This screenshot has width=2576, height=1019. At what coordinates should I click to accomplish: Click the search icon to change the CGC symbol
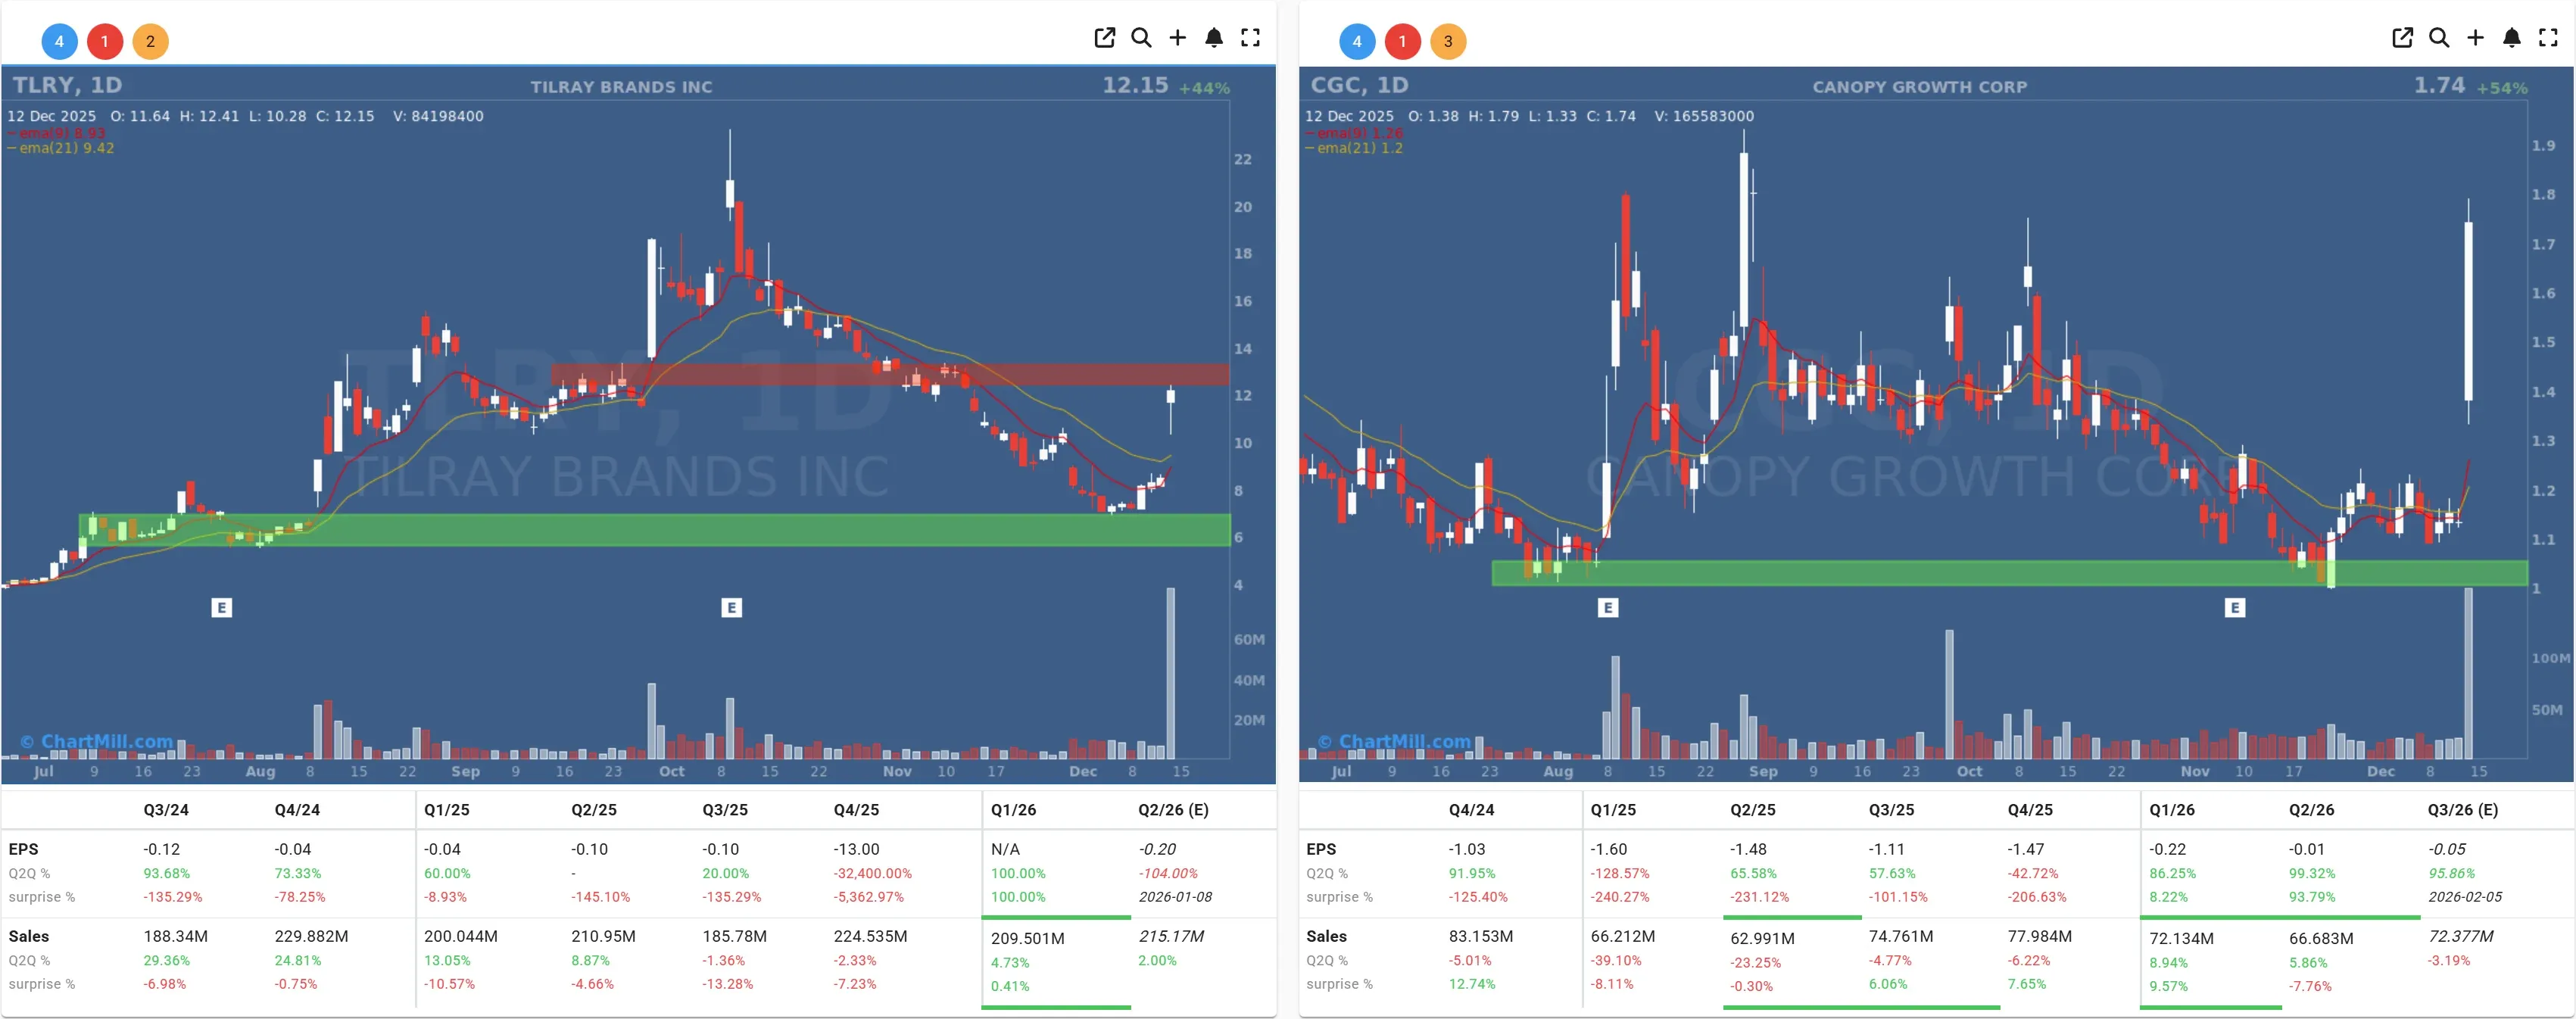pos(2439,37)
